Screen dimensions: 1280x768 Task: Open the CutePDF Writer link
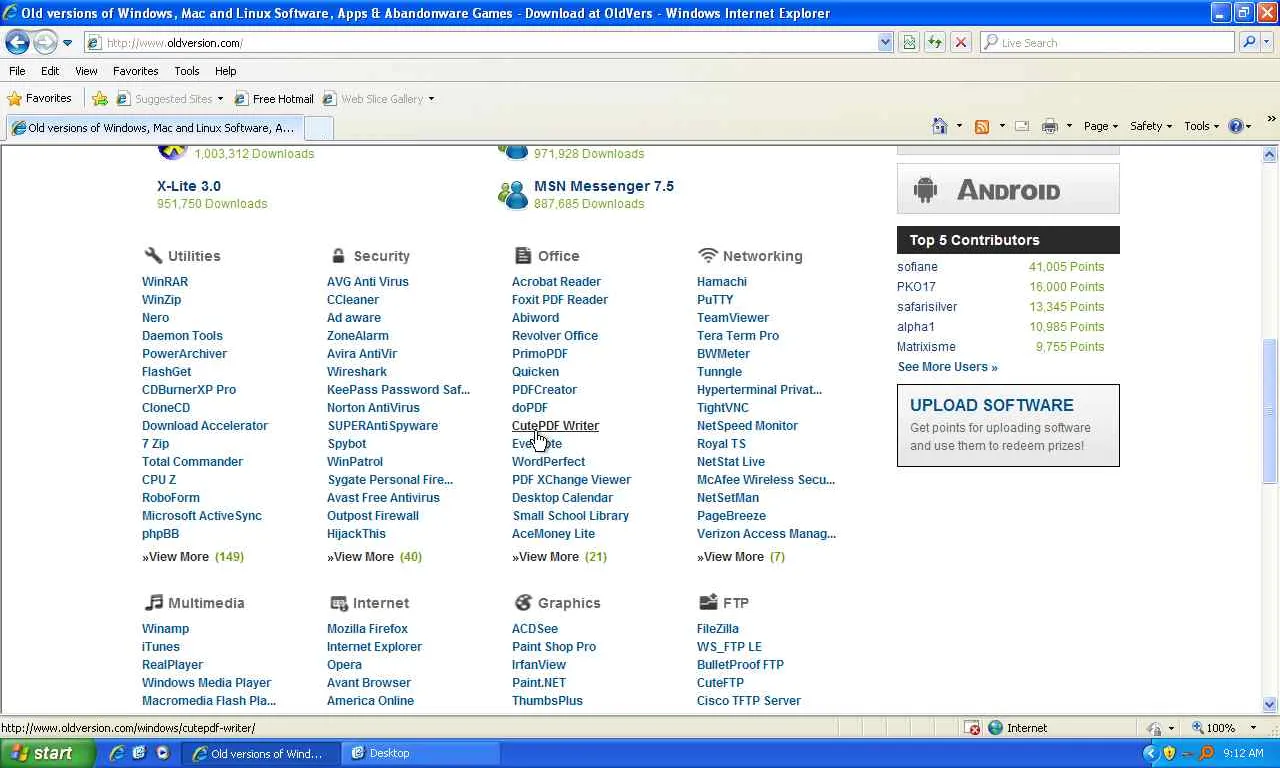click(x=555, y=426)
